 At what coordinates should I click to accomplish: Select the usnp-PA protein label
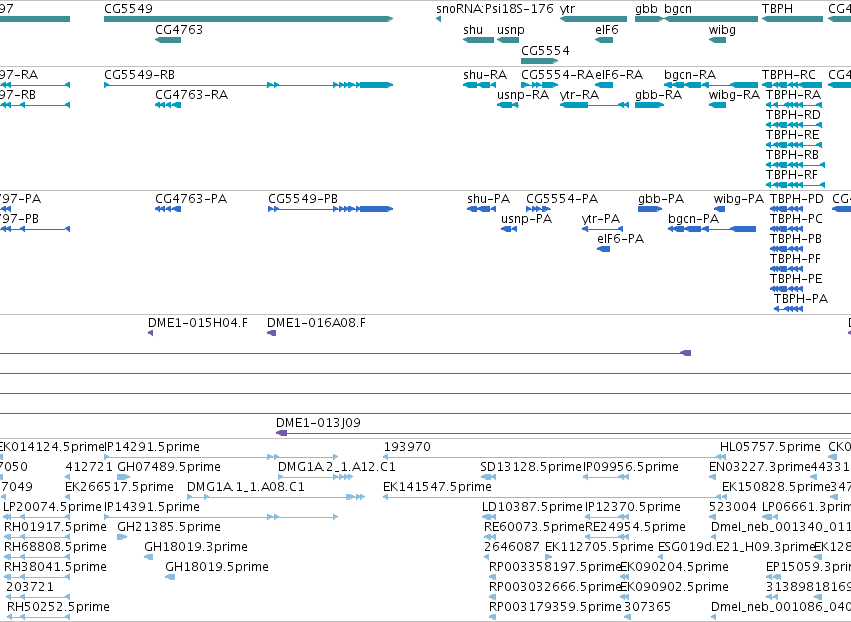click(x=526, y=219)
